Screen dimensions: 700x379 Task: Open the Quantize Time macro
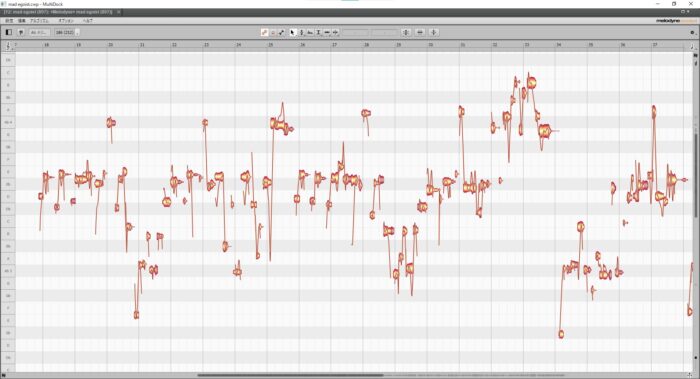click(x=420, y=33)
